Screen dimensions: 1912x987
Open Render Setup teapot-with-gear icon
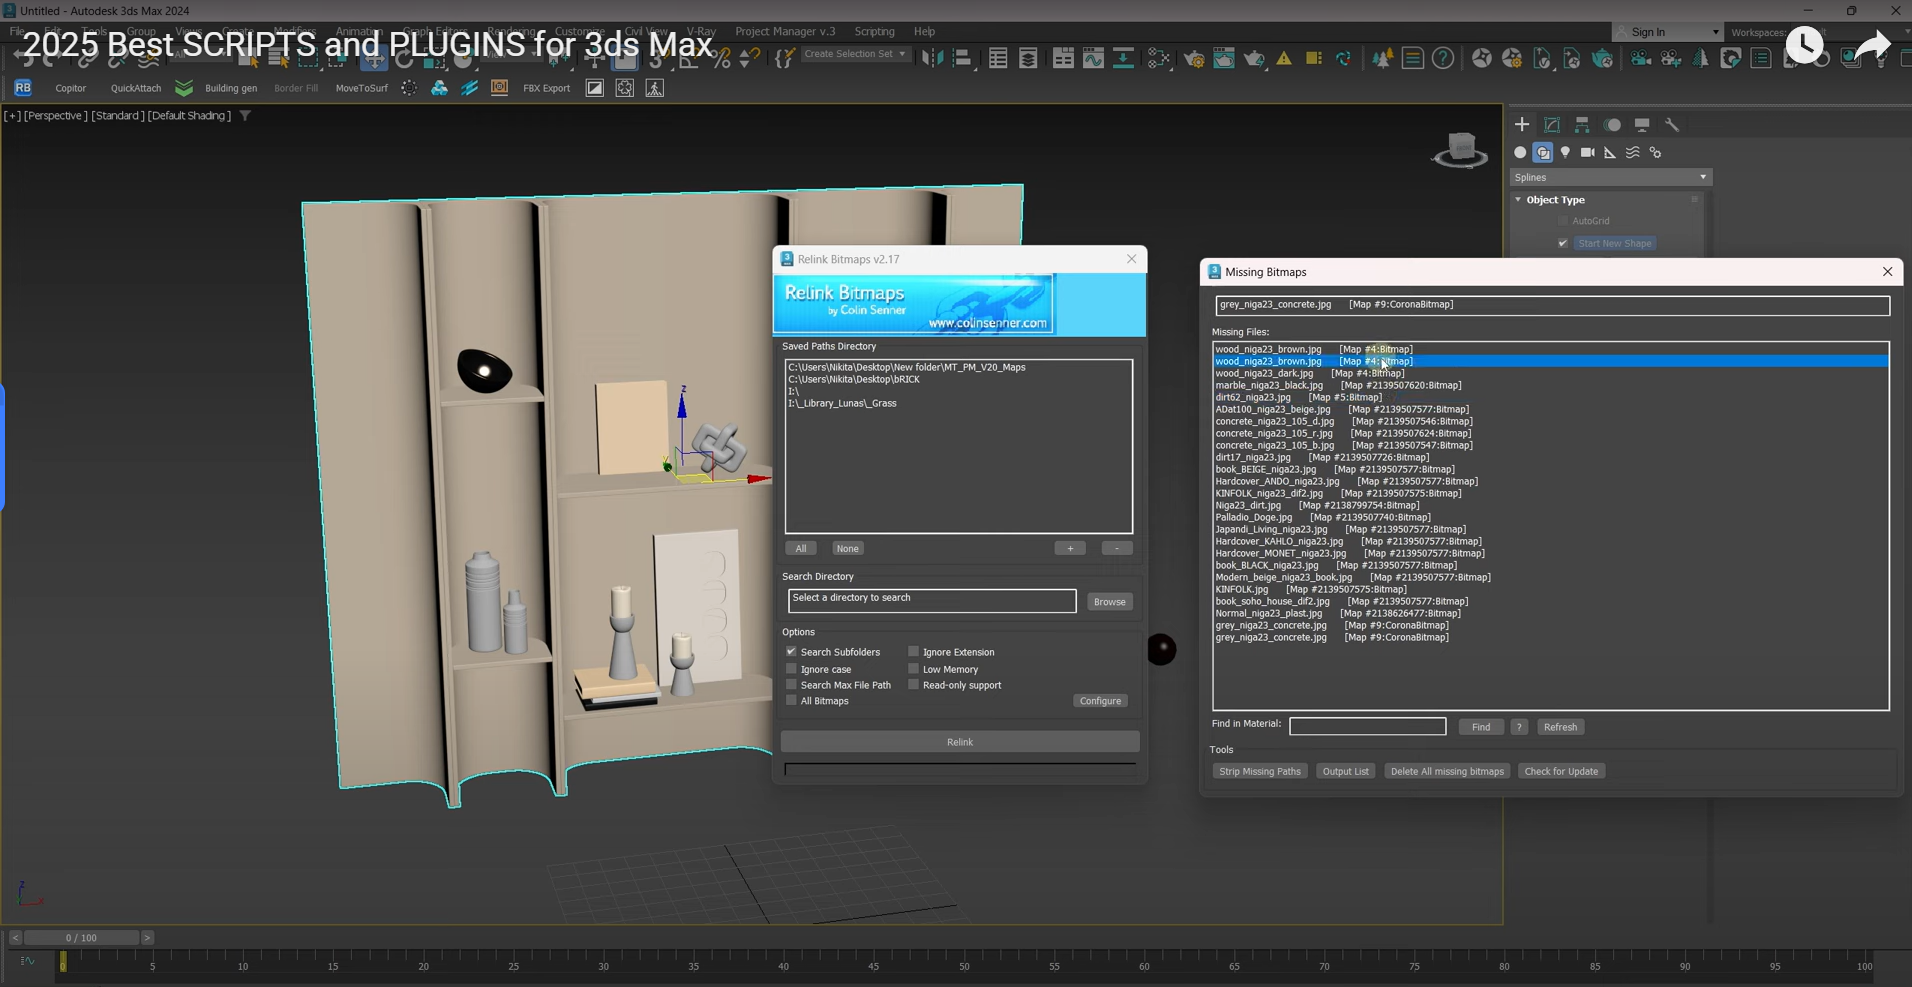(x=1194, y=58)
